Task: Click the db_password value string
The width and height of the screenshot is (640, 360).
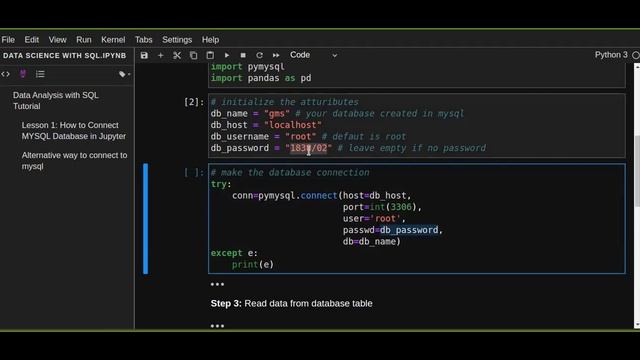Action: click(x=309, y=148)
